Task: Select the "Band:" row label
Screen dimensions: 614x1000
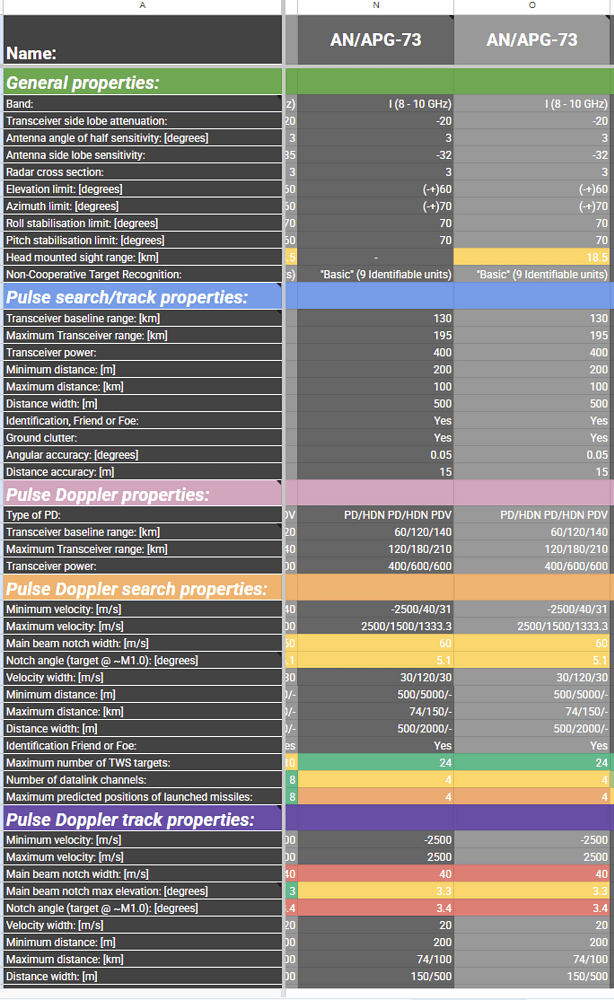Action: (x=142, y=104)
